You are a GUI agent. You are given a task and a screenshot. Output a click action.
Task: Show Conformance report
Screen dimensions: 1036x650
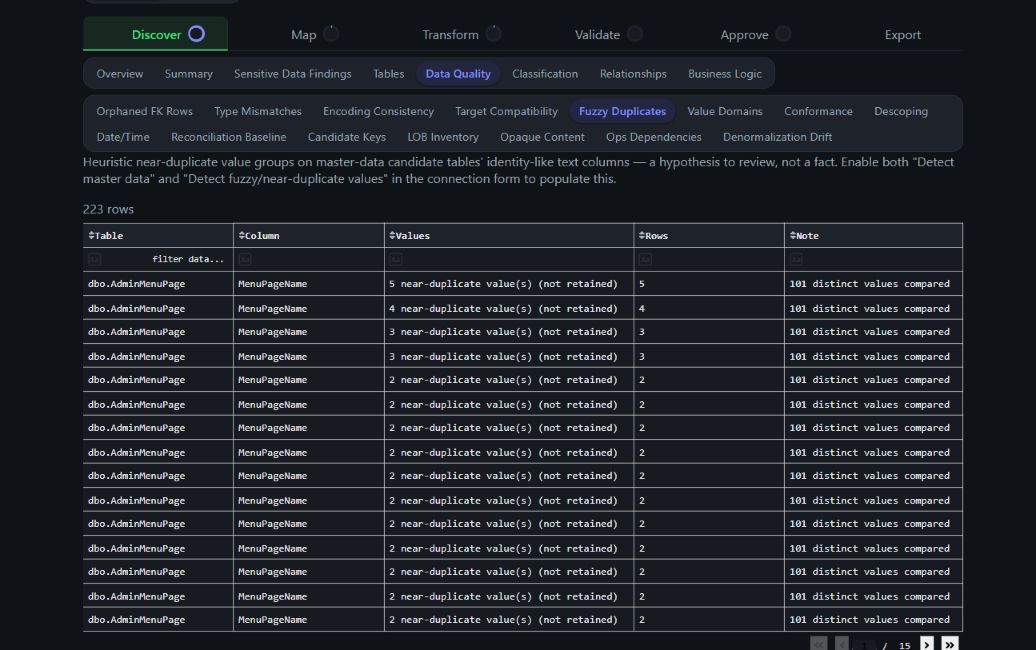tap(819, 111)
